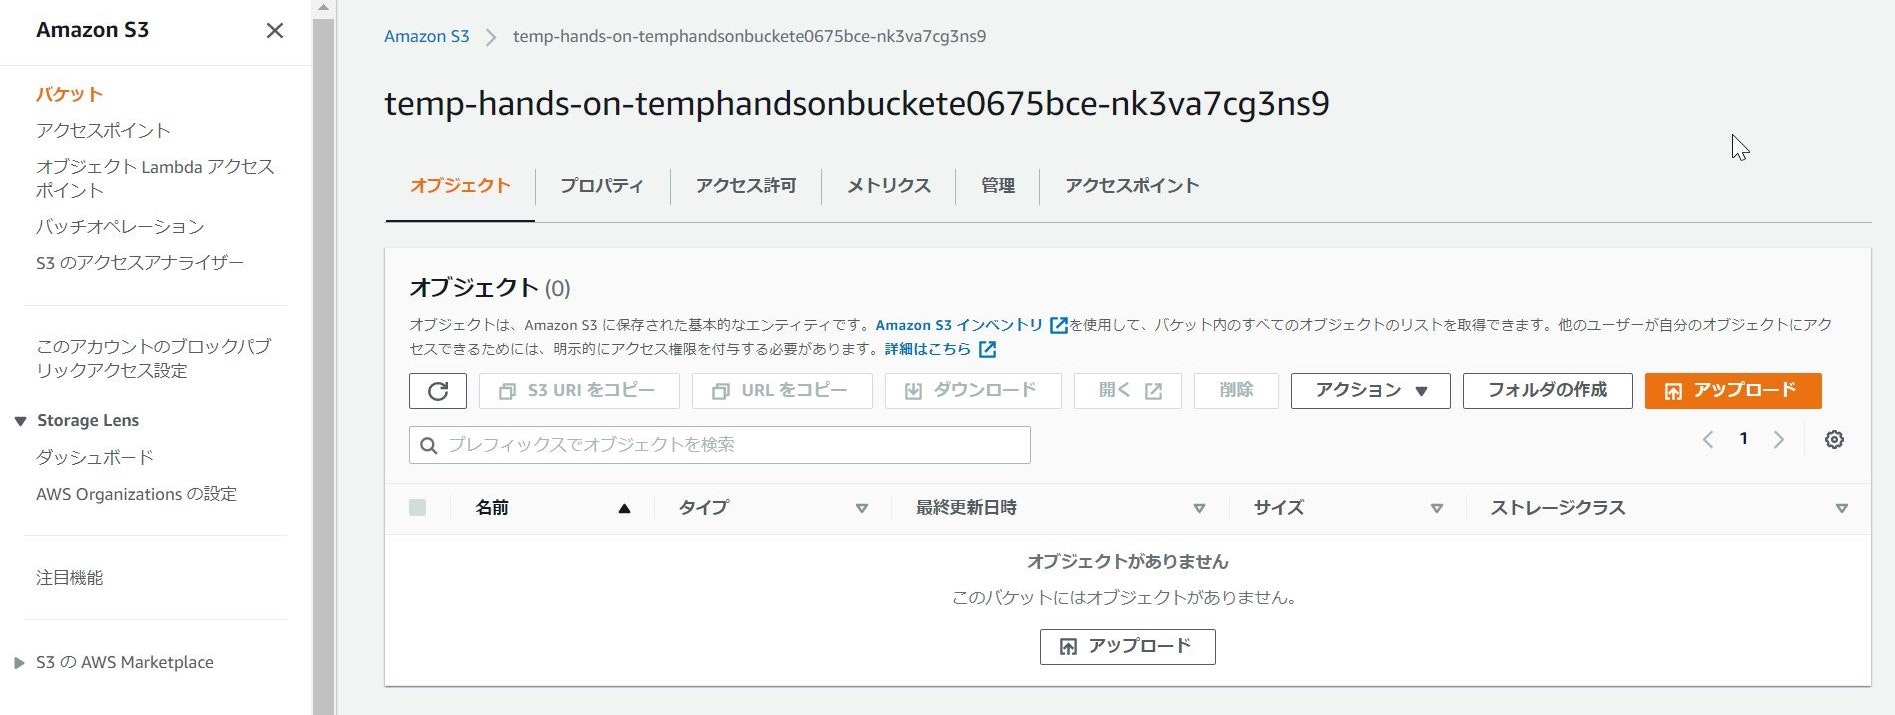Viewport: 1895px width, 715px height.
Task: Go to next page arrow
Action: point(1779,440)
